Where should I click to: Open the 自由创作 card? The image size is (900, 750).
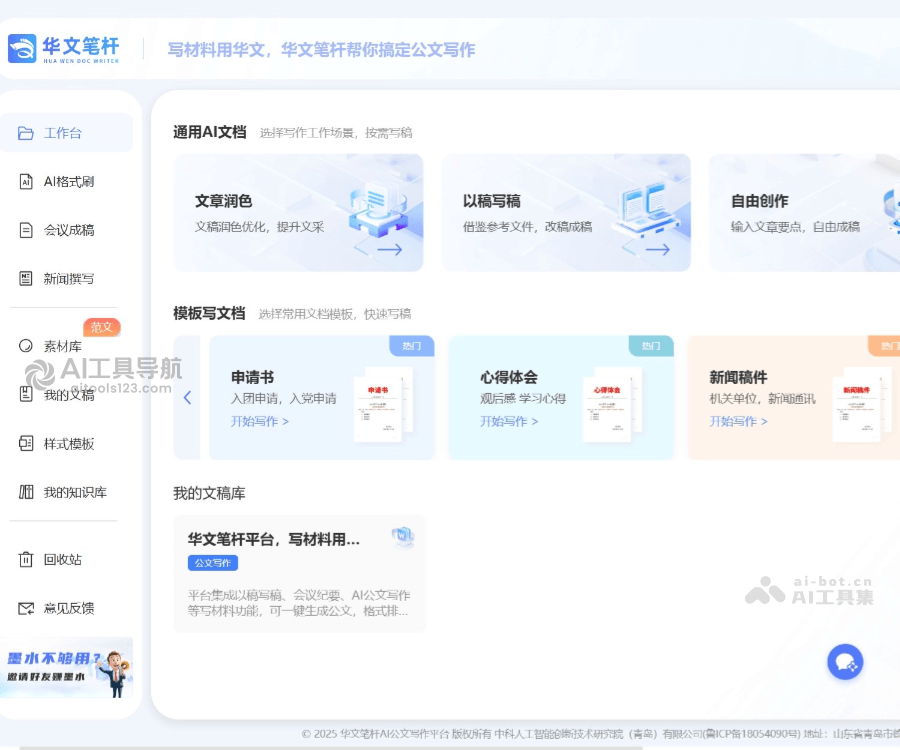click(804, 212)
